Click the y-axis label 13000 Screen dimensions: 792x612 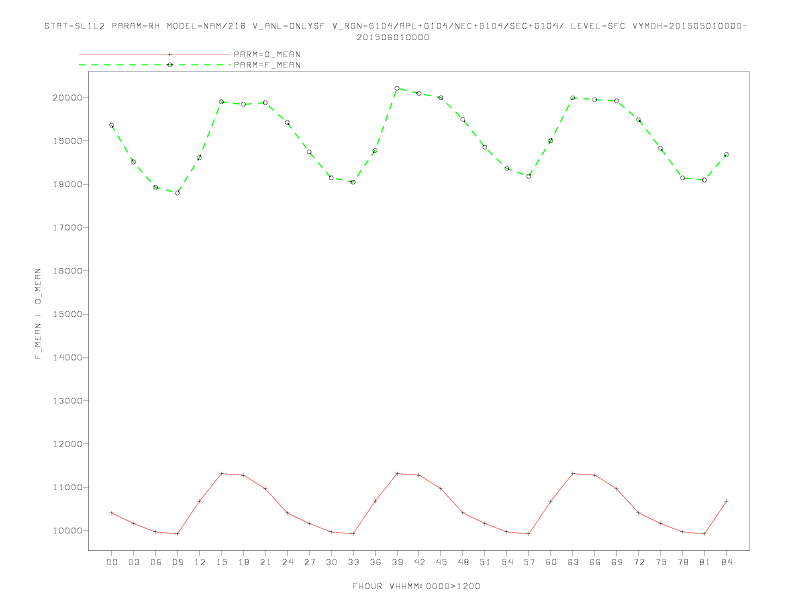67,401
